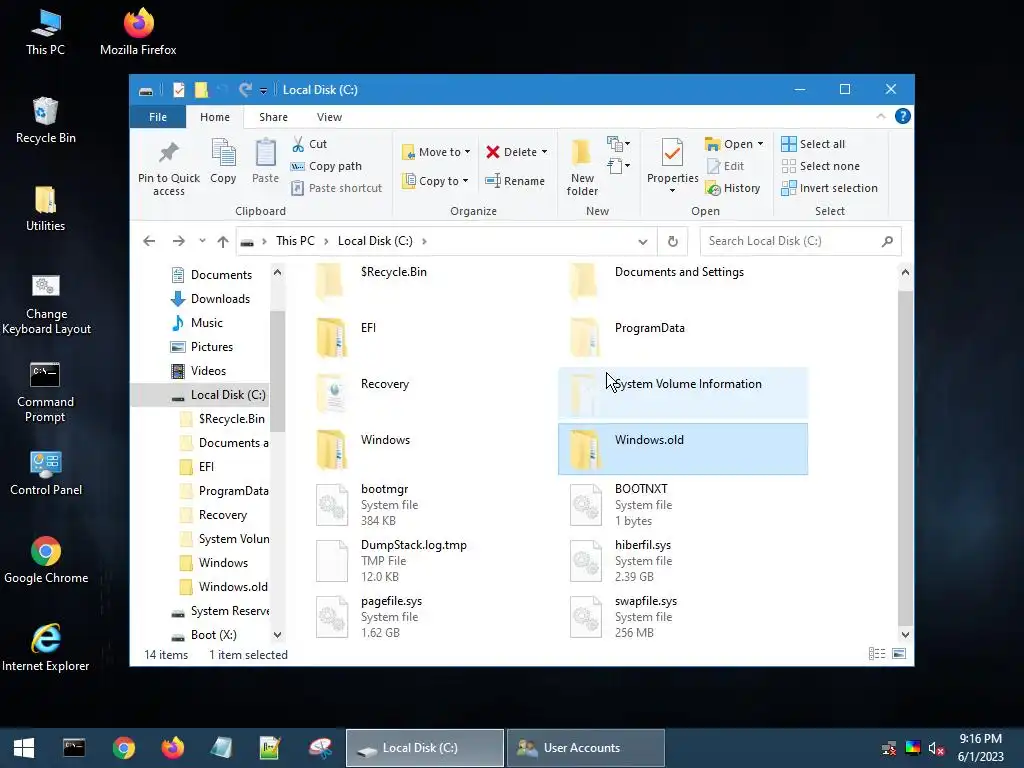
Task: Open the Windows Start button
Action: pyautogui.click(x=24, y=748)
